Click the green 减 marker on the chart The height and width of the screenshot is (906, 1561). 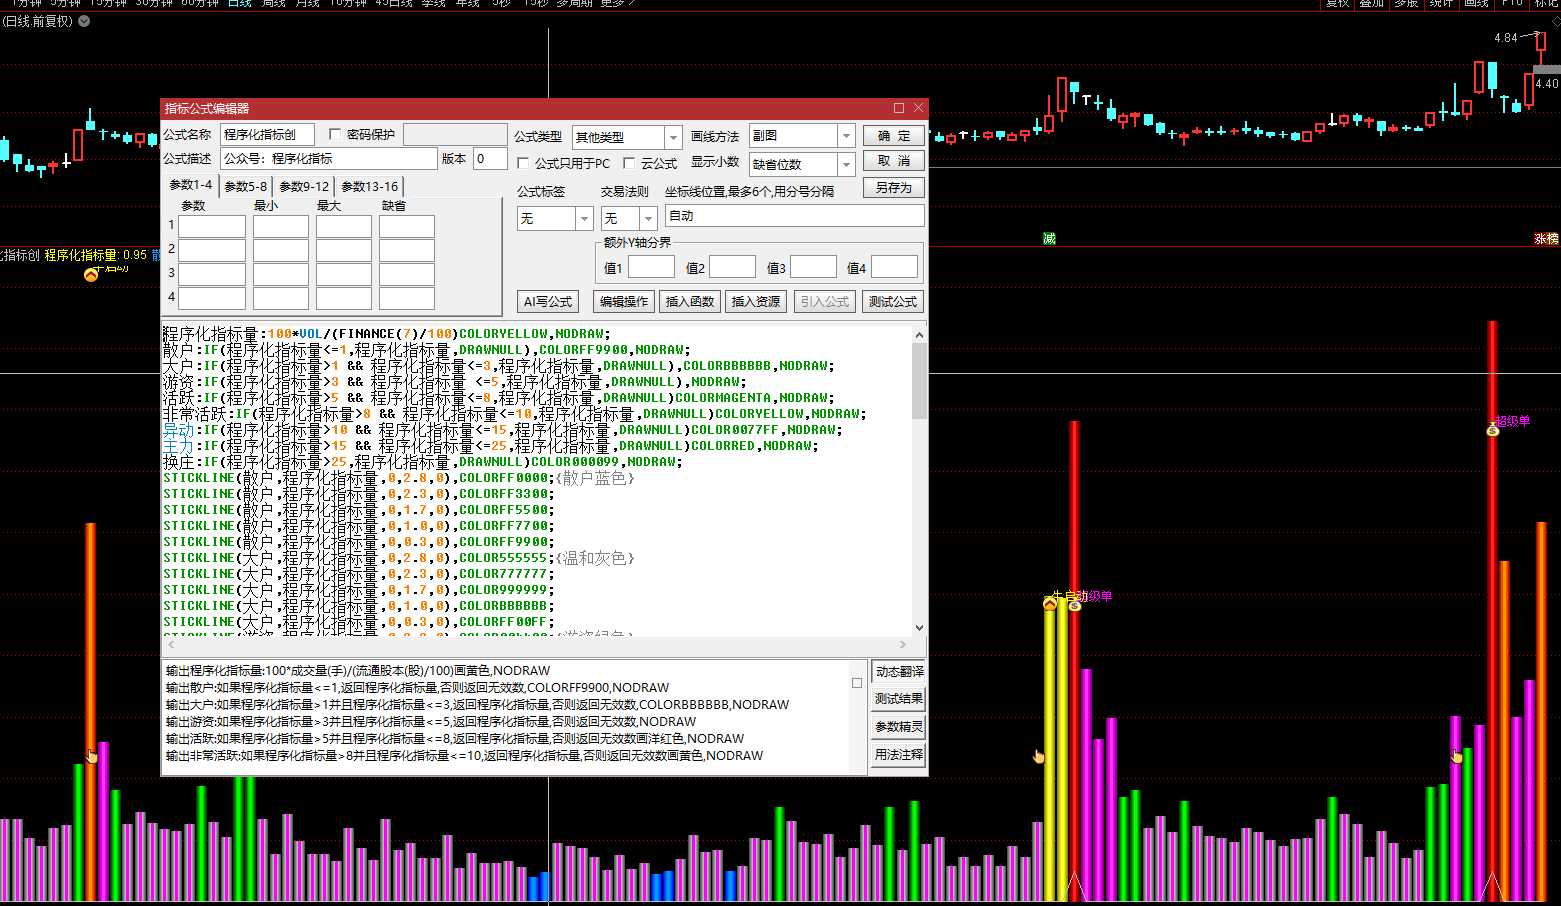(1049, 239)
